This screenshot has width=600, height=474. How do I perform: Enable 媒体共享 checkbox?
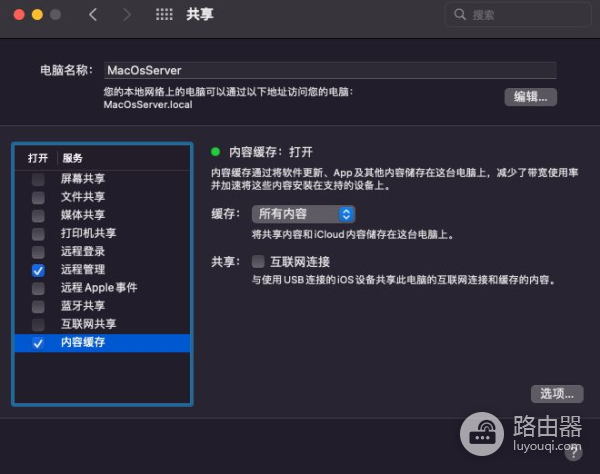pos(38,215)
